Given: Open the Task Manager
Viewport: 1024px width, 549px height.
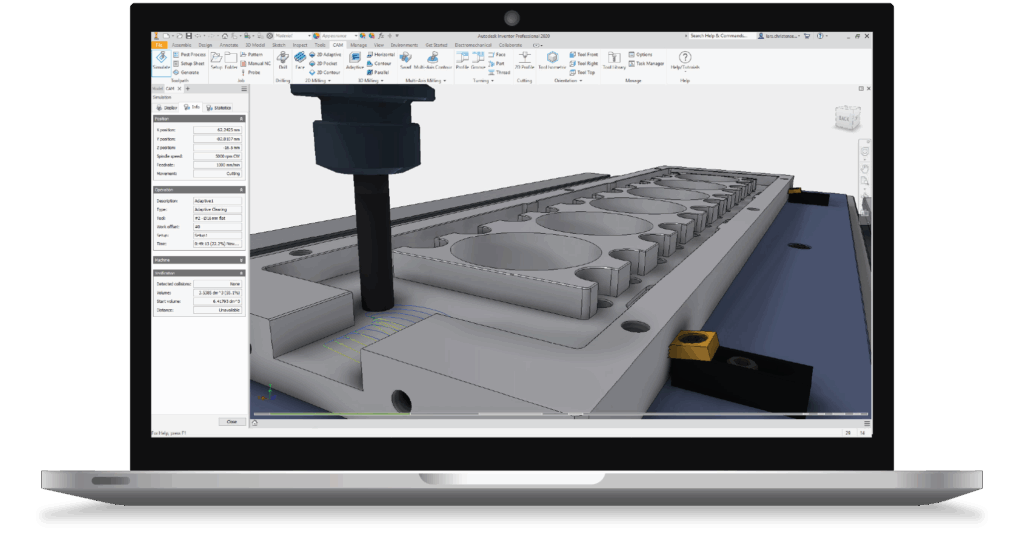Looking at the screenshot, I should point(647,64).
